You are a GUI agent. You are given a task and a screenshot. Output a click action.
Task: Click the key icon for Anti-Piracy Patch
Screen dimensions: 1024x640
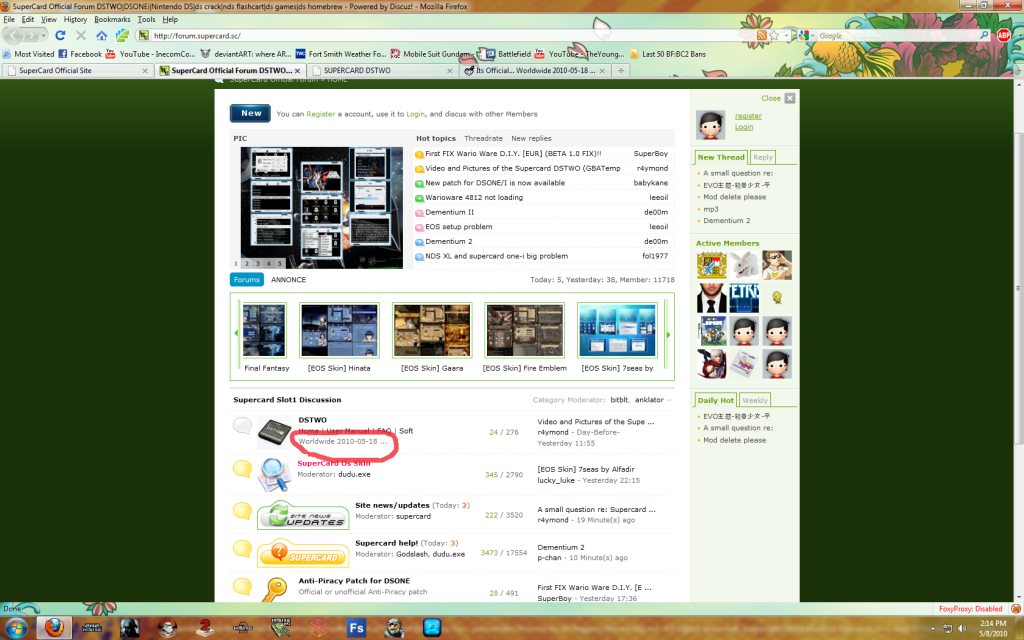pyautogui.click(x=274, y=589)
